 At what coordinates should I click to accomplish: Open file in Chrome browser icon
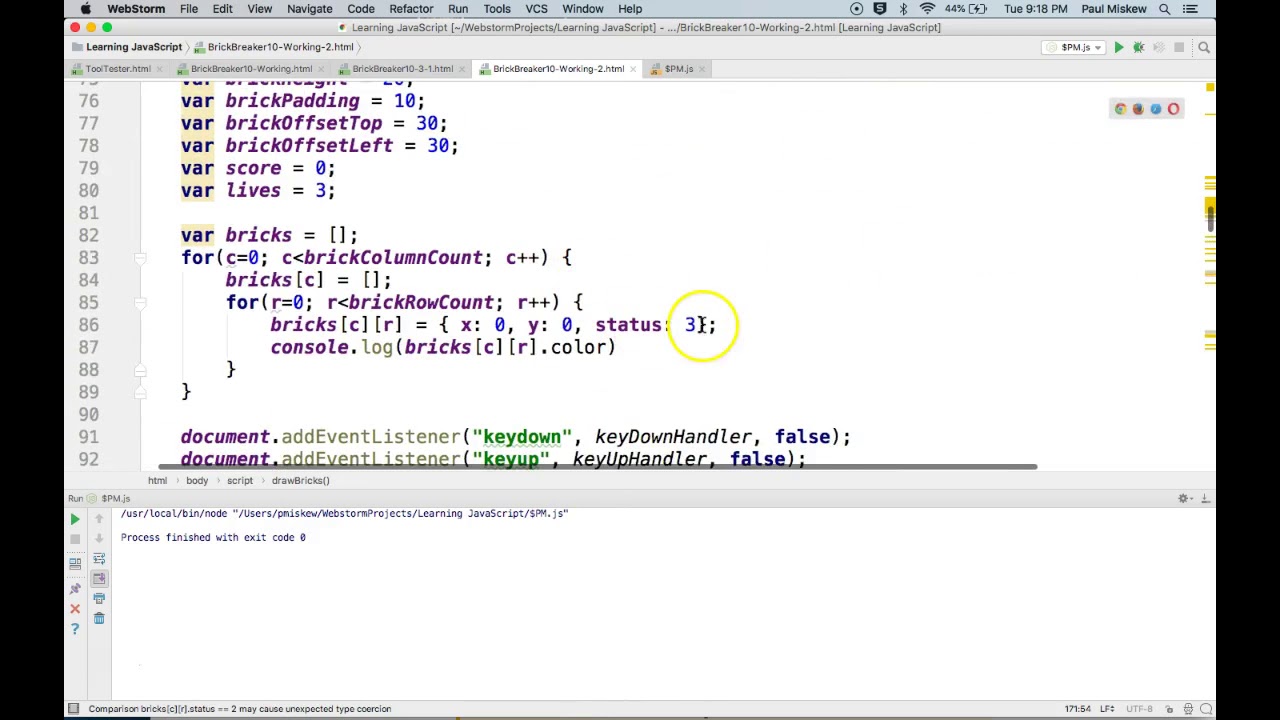coord(1120,109)
